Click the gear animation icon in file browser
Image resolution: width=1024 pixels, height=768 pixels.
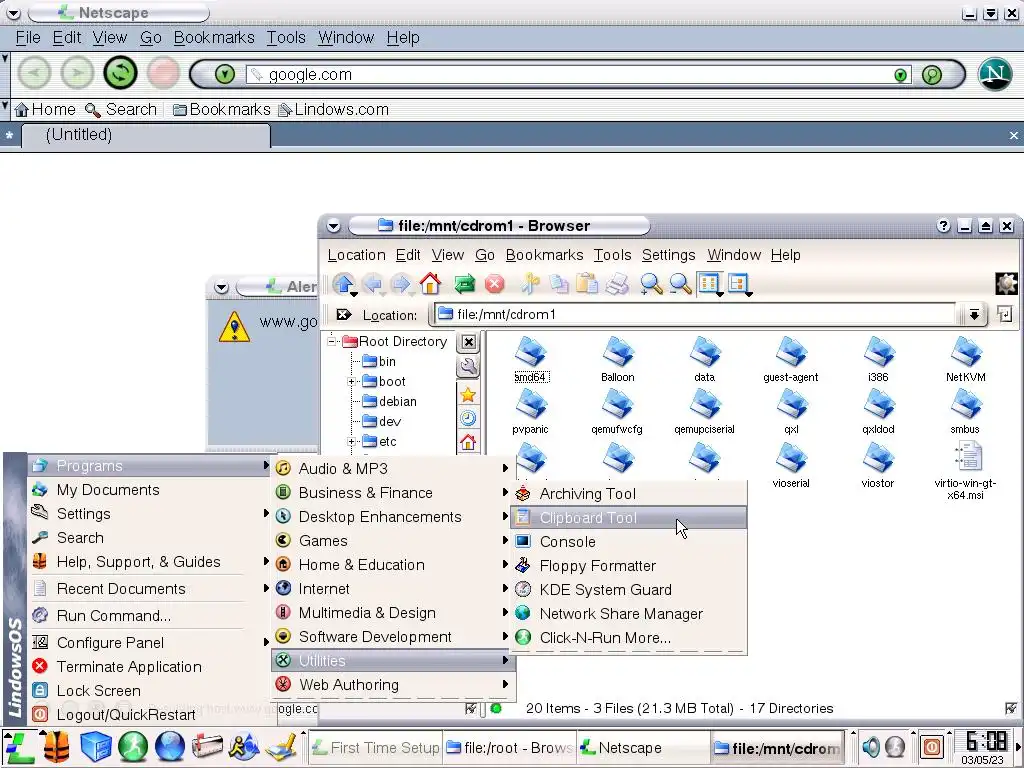[1006, 284]
